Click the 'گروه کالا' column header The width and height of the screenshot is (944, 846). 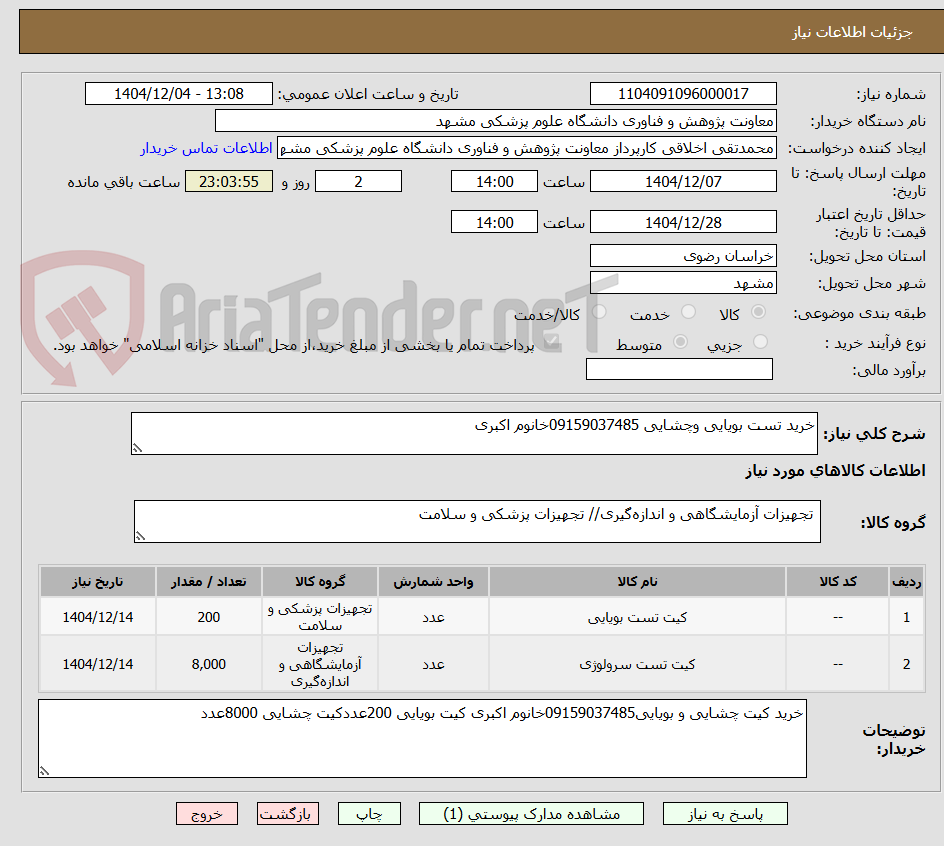320,582
